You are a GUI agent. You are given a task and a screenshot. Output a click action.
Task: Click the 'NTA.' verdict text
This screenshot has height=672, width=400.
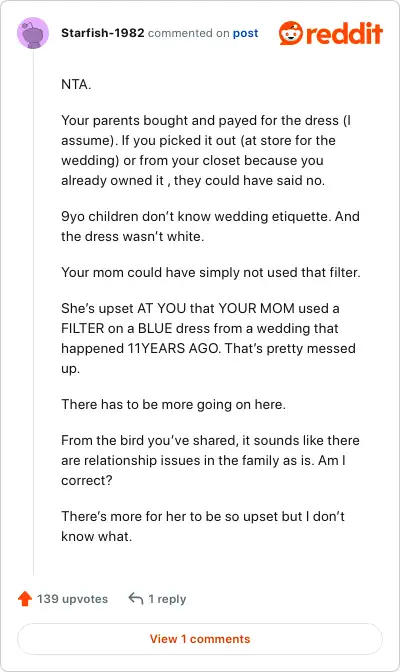click(x=76, y=84)
